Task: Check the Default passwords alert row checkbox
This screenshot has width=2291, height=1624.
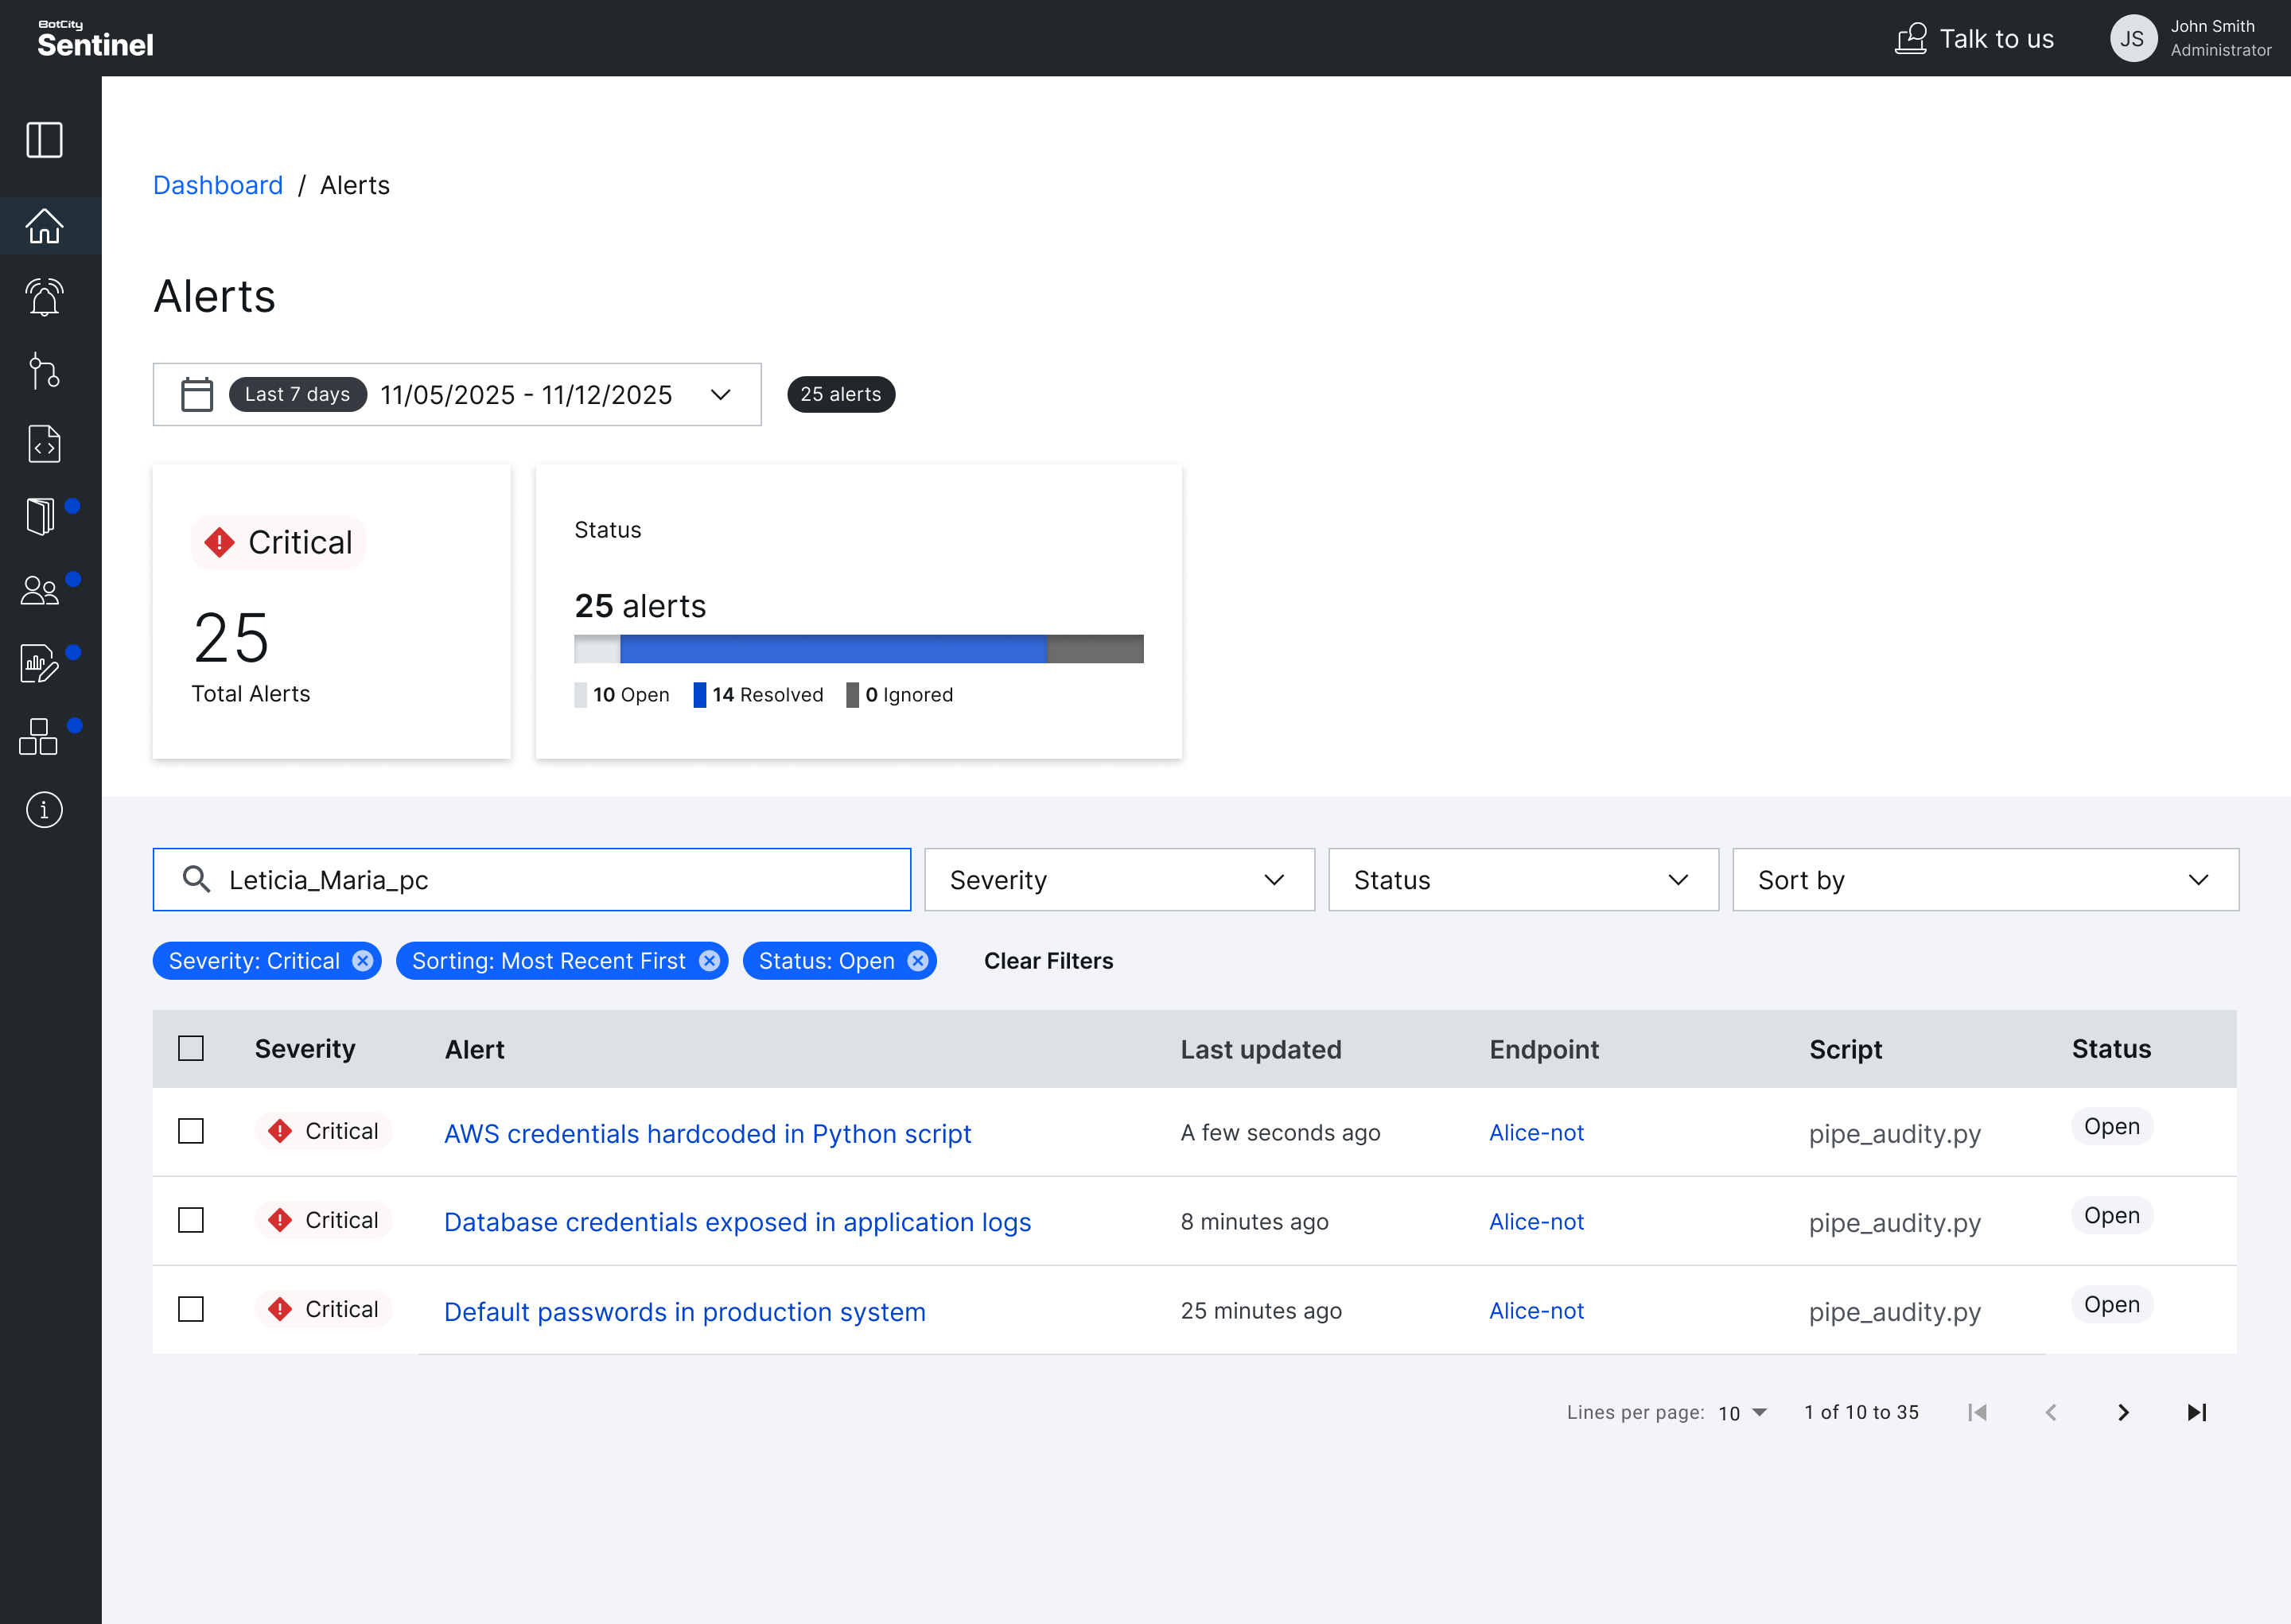Action: (191, 1309)
